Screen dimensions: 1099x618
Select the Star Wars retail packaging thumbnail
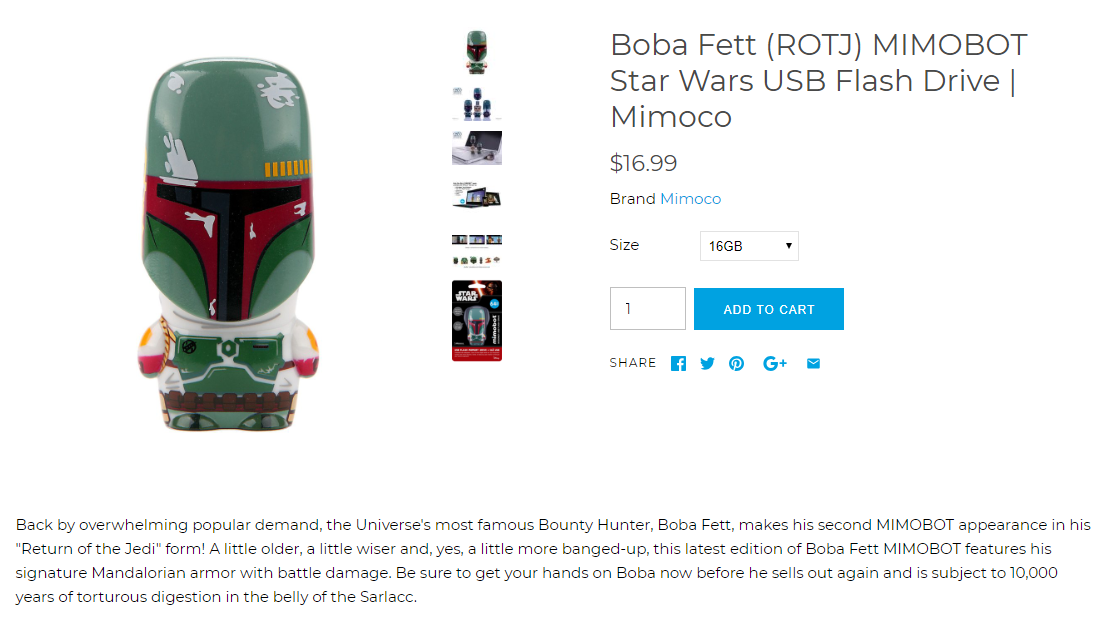pyautogui.click(x=477, y=321)
